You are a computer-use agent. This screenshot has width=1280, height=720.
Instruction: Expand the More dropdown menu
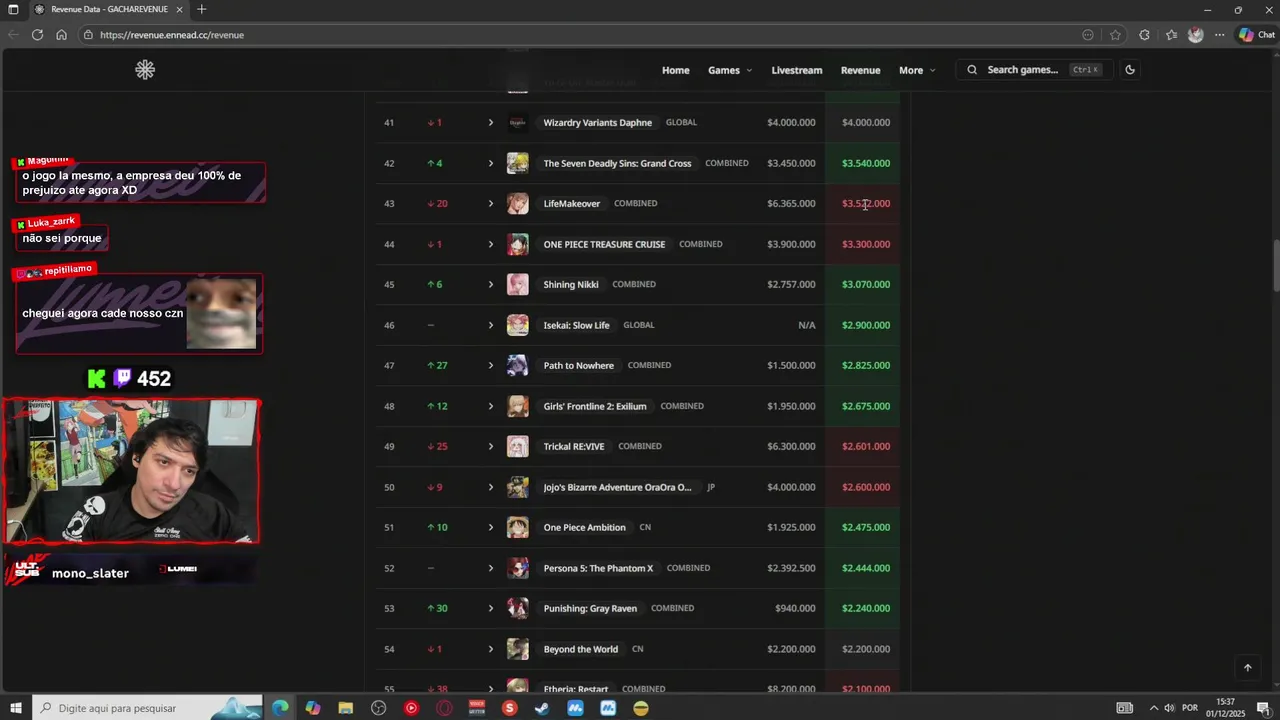[917, 70]
